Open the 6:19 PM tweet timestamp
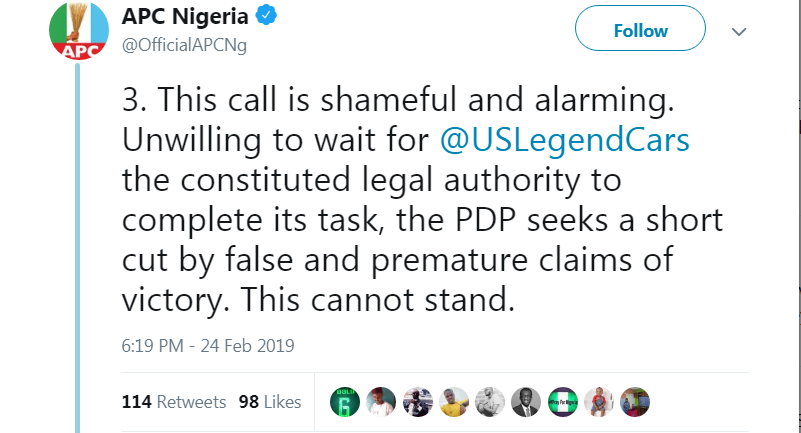Viewport: 801px width, 433px height. click(208, 346)
